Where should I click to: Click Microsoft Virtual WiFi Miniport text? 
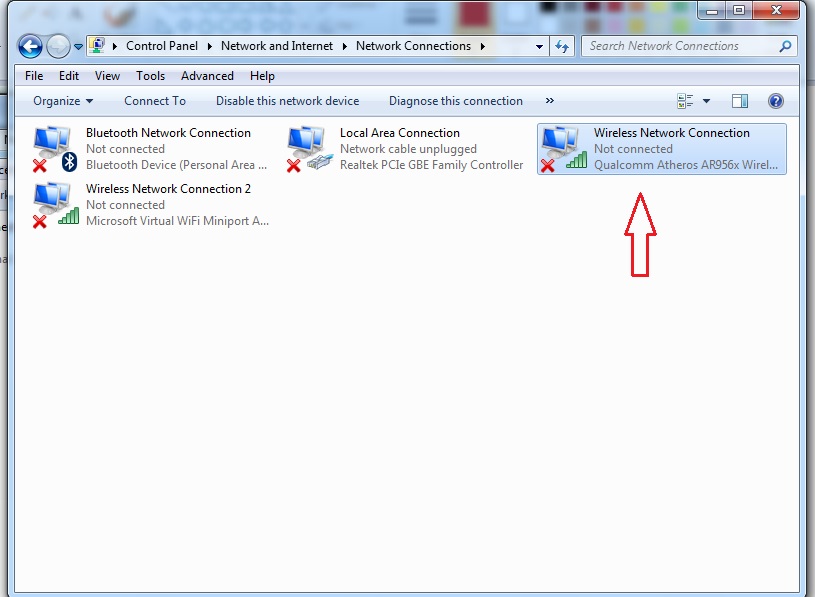pos(177,221)
